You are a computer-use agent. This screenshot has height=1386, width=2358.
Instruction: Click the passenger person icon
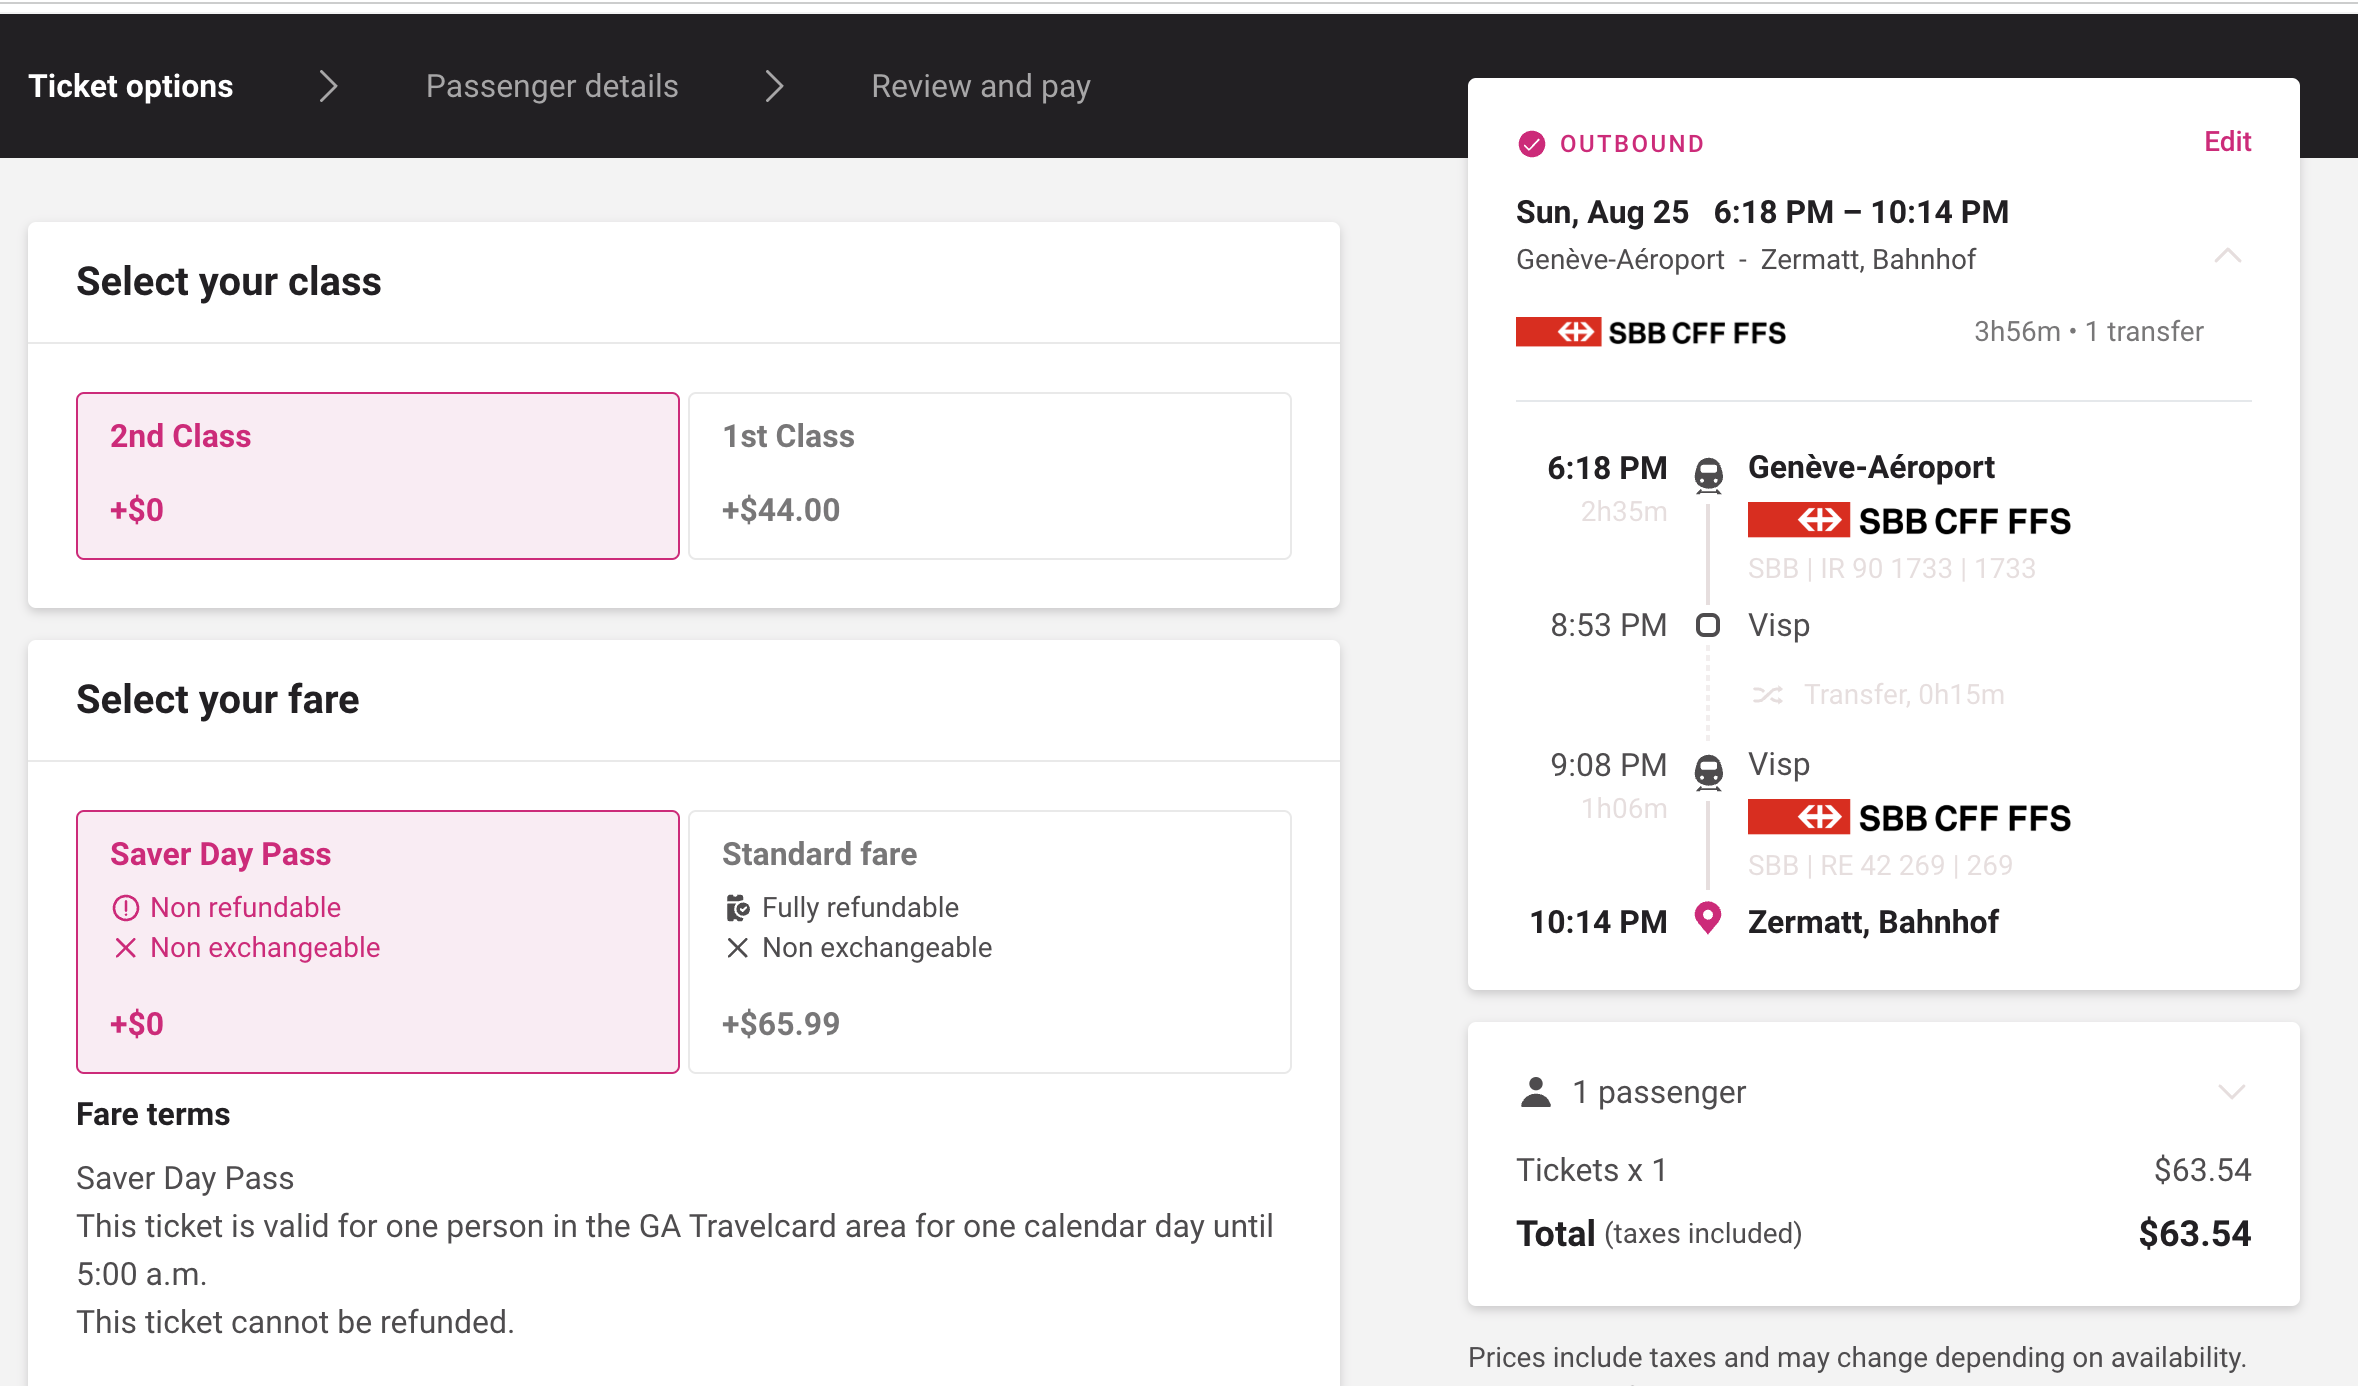click(1535, 1092)
